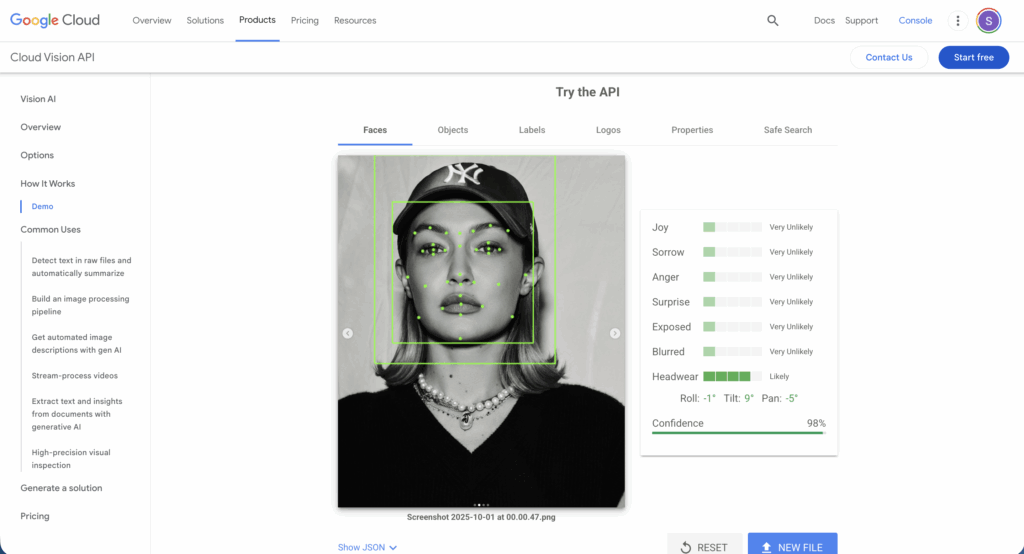The image size is (1024, 554).
Task: Open the Resources navigation menu
Action: coord(355,20)
